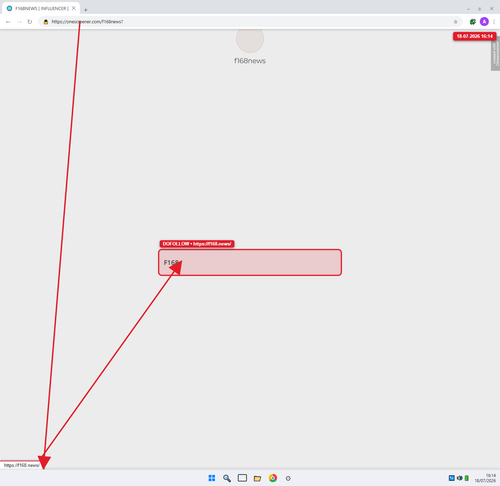Open the Windows Start menu
Viewport: 500px width, 486px height.
click(x=212, y=478)
